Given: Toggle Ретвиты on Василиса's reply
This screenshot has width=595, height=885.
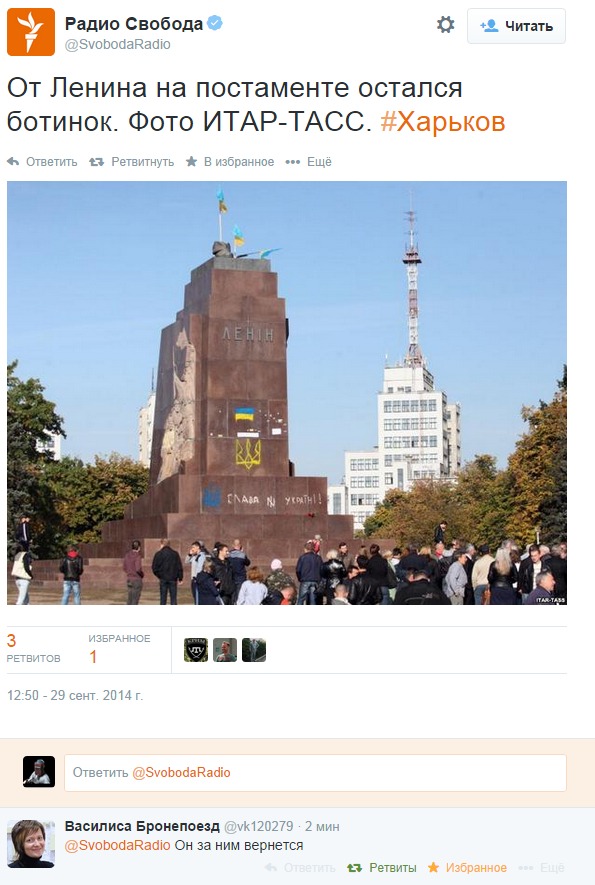Looking at the screenshot, I should click(382, 868).
